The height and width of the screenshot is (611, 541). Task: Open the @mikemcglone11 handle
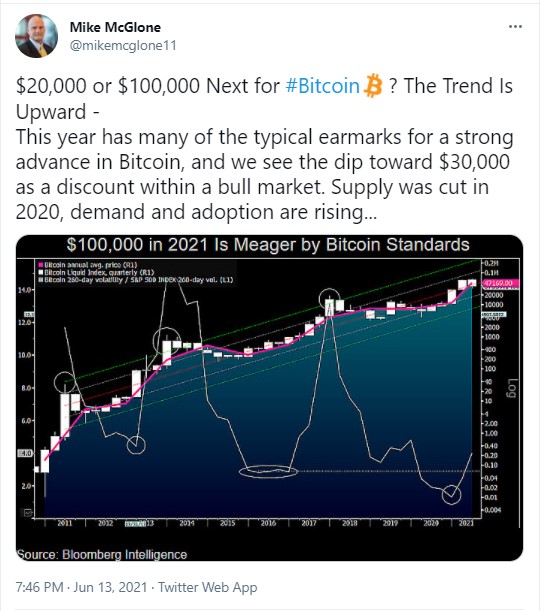click(123, 45)
